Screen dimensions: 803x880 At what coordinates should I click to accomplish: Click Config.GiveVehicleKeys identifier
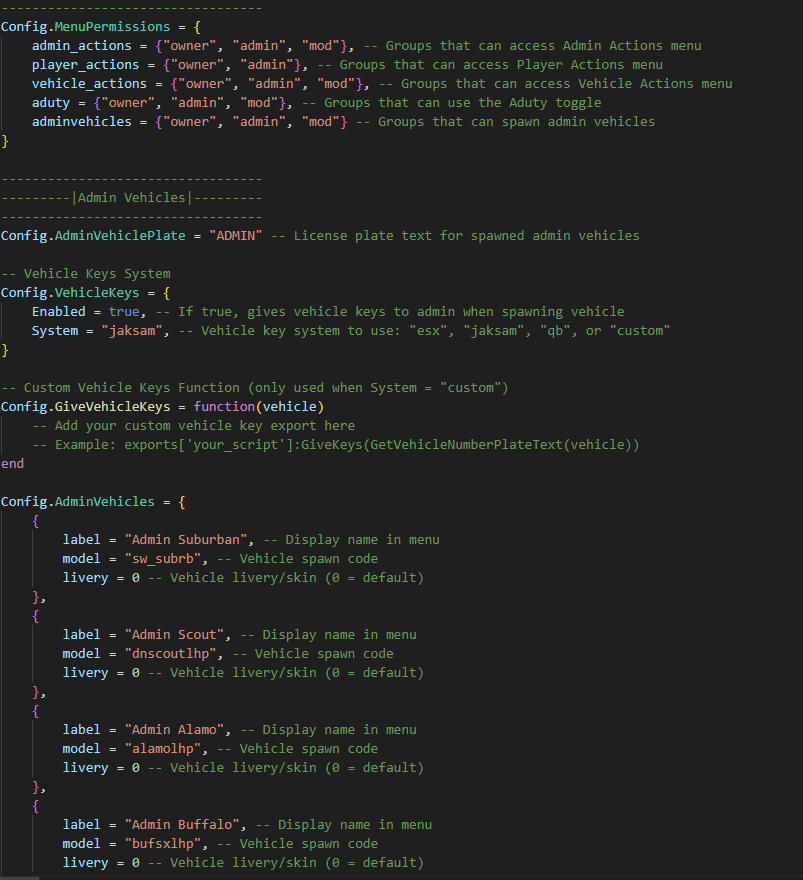85,407
